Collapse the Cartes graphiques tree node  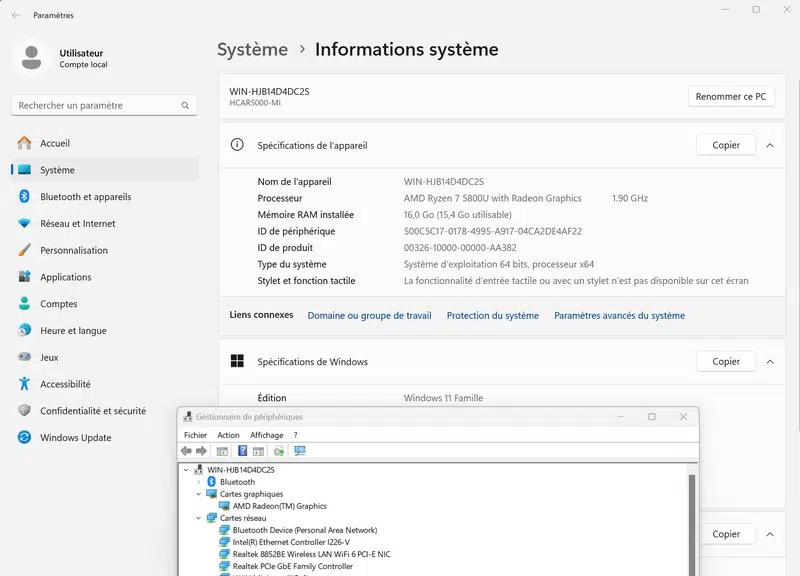(199, 494)
